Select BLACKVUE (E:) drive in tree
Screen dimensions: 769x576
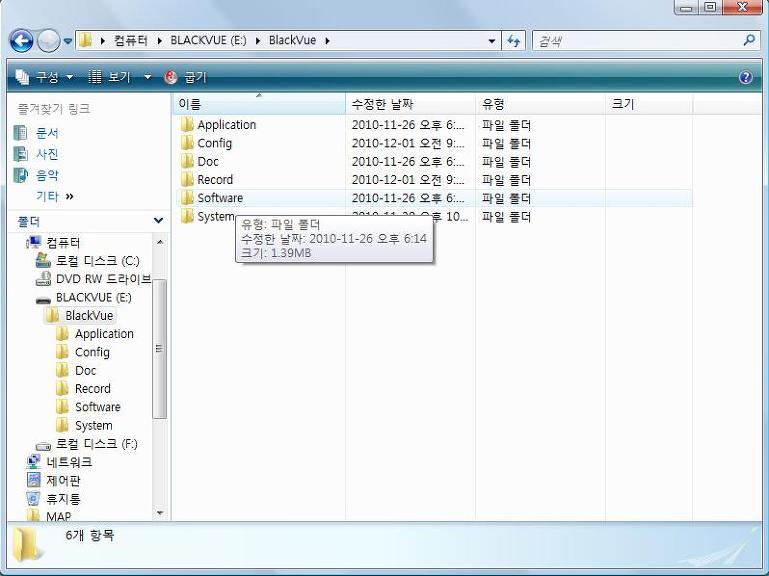[x=94, y=297]
